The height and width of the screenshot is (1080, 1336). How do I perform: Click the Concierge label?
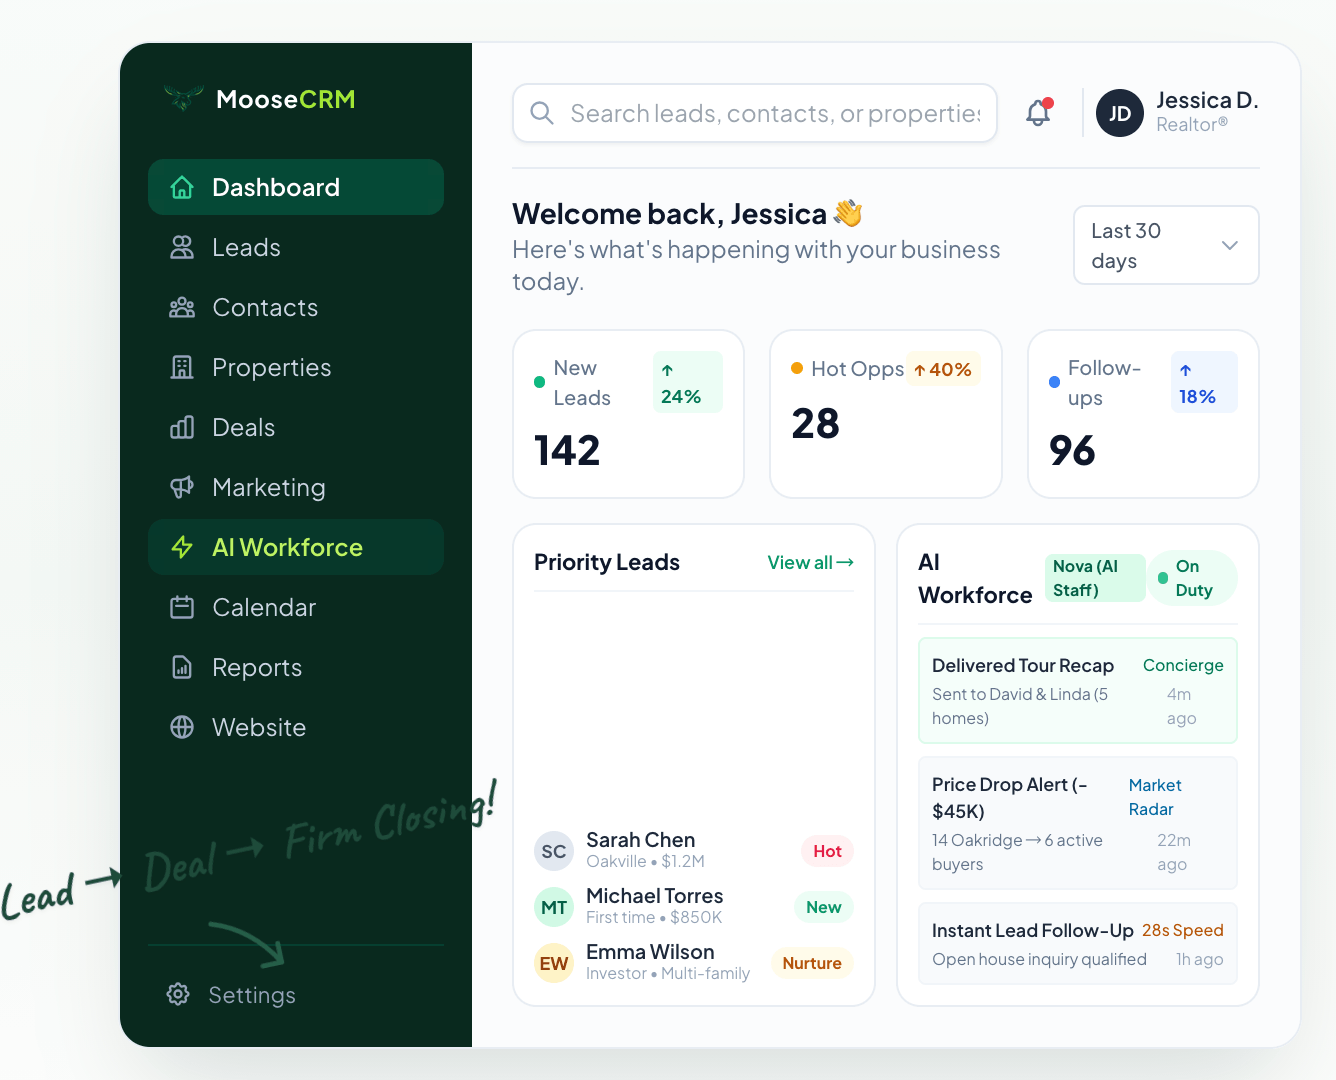[x=1183, y=665]
